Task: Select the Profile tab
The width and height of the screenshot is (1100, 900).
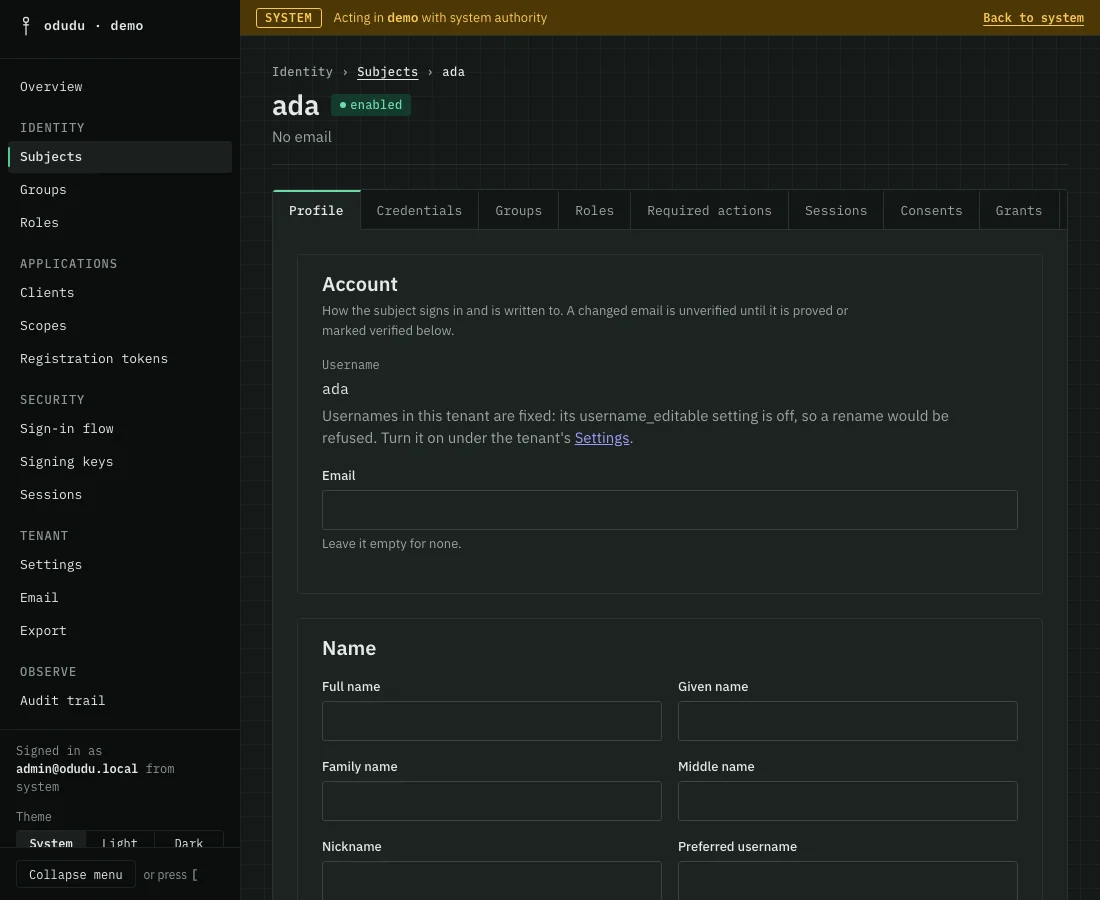Action: click(x=316, y=210)
